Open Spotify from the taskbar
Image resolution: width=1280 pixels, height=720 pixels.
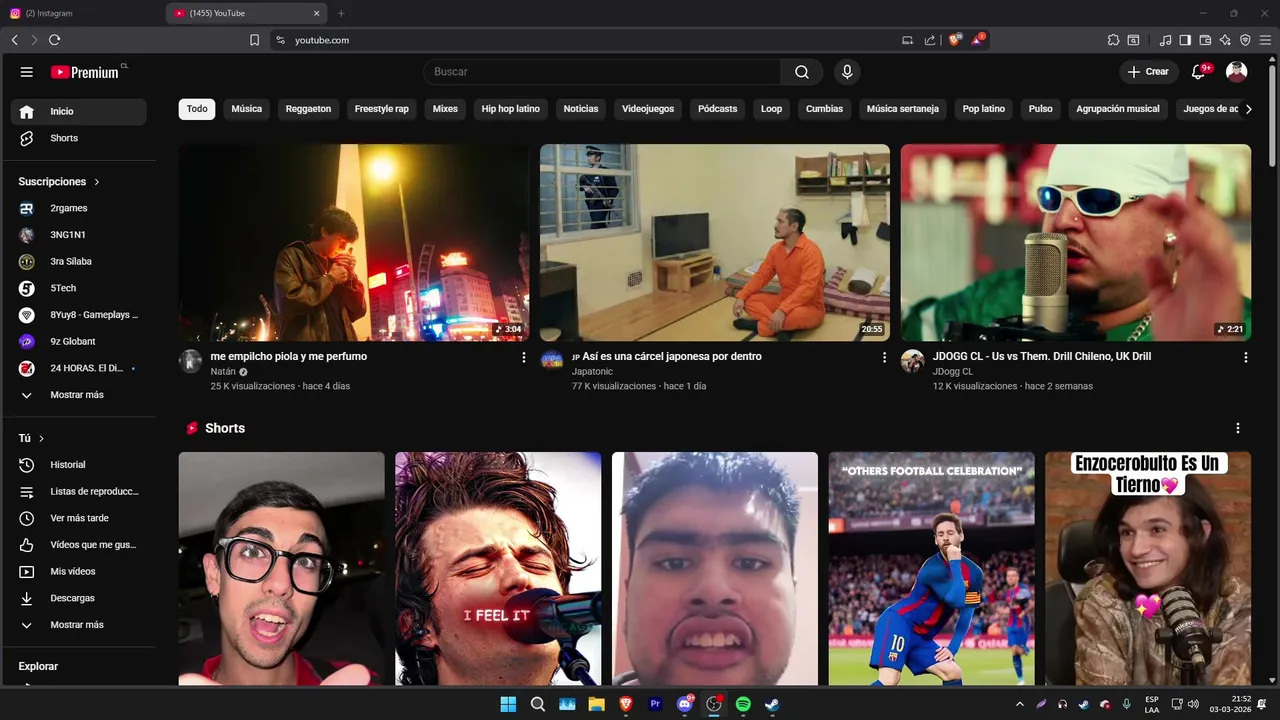(x=743, y=704)
